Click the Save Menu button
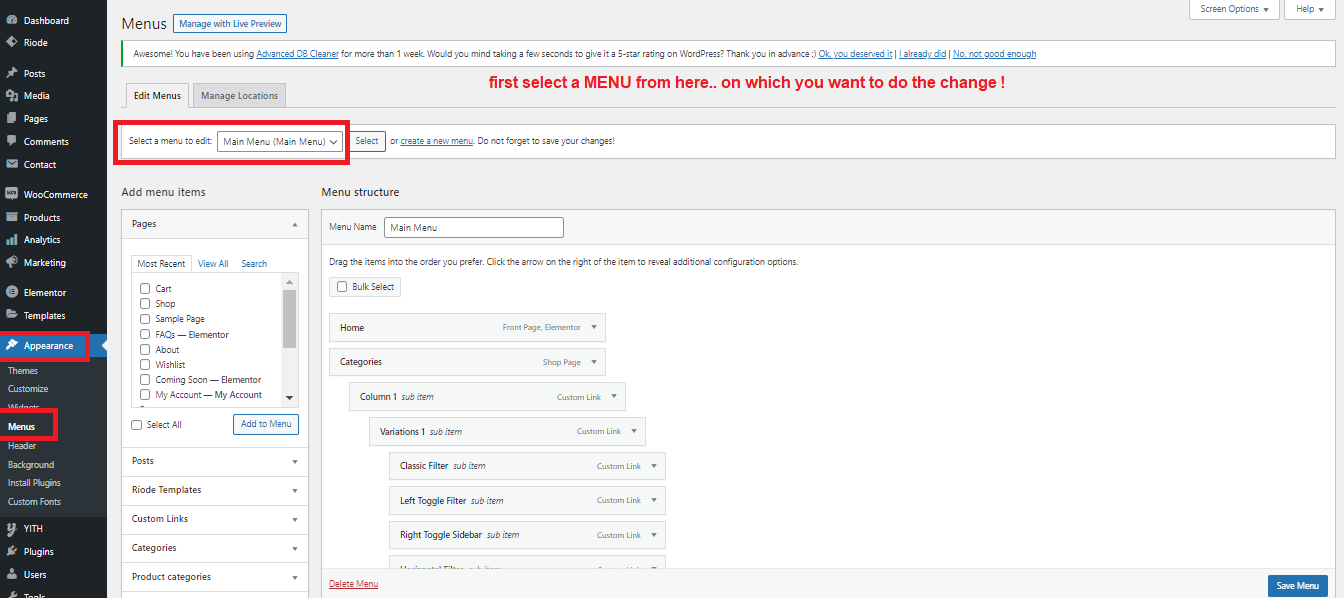The width and height of the screenshot is (1344, 598). 1298,586
